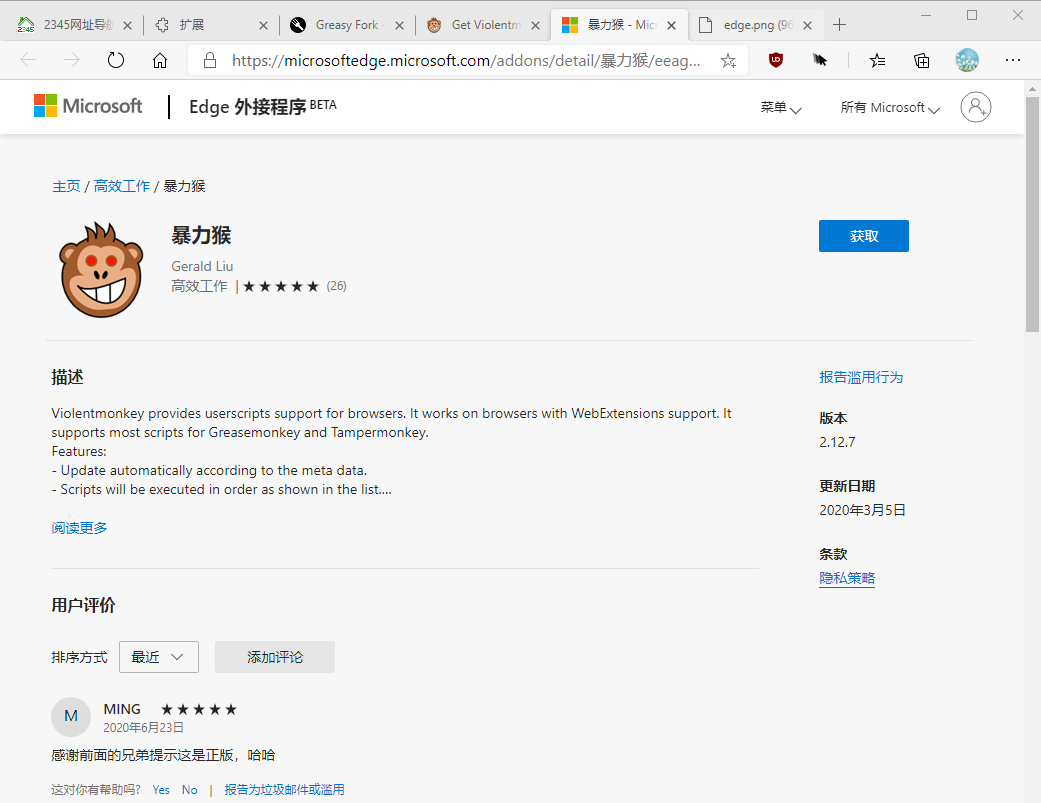Click the address bar URL field
The height and width of the screenshot is (803, 1041).
pos(465,60)
